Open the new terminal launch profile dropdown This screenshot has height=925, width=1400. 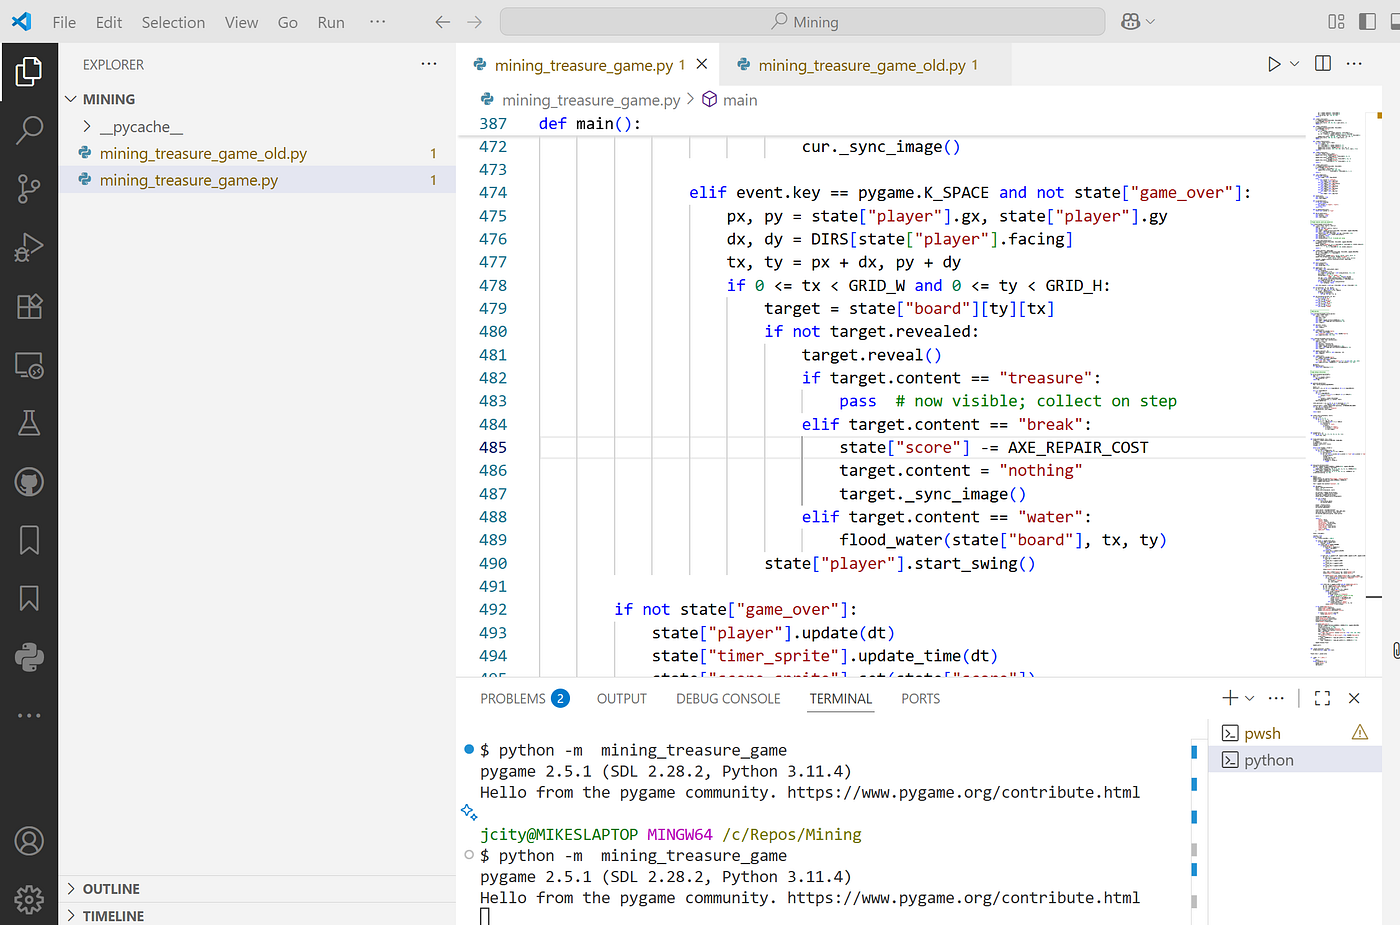pyautogui.click(x=1249, y=698)
